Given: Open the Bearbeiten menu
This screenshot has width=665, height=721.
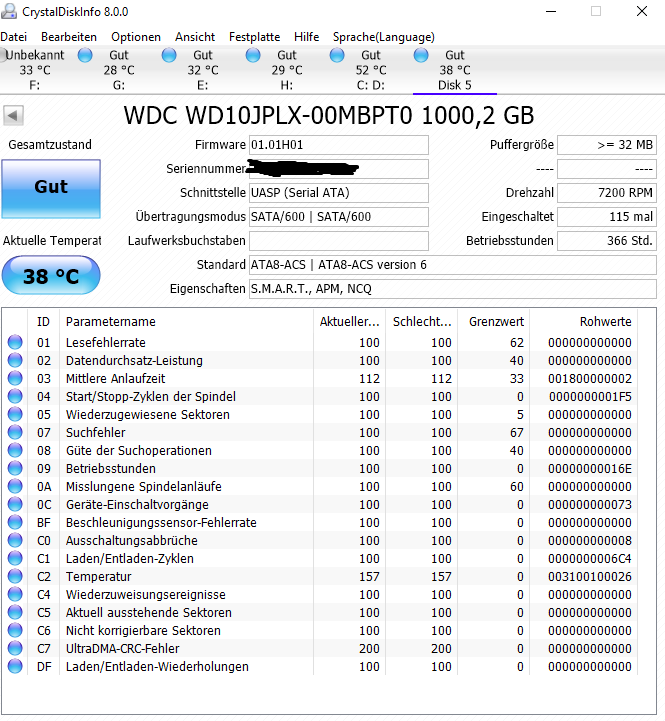Looking at the screenshot, I should pyautogui.click(x=69, y=37).
